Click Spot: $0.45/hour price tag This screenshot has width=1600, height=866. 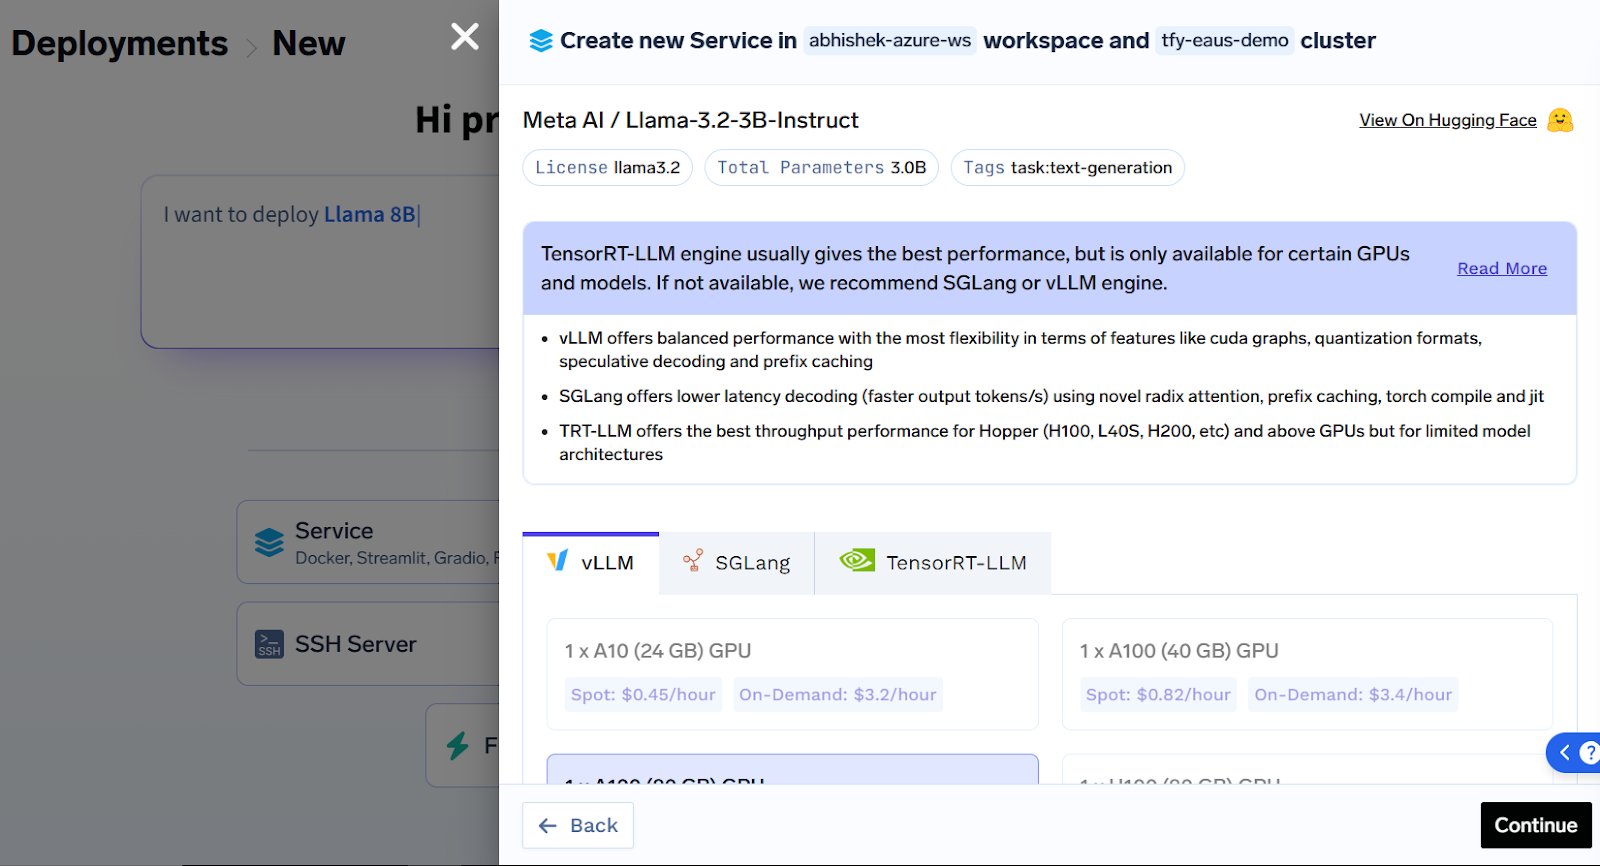coord(643,694)
